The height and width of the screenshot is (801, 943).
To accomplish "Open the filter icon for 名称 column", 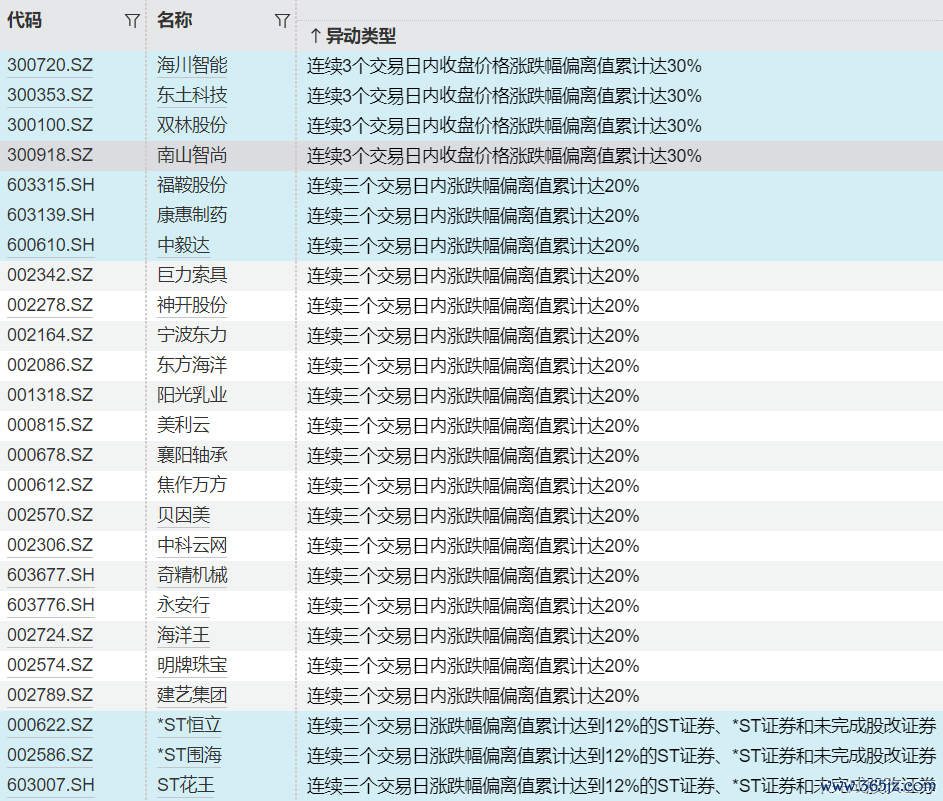I will 282,21.
